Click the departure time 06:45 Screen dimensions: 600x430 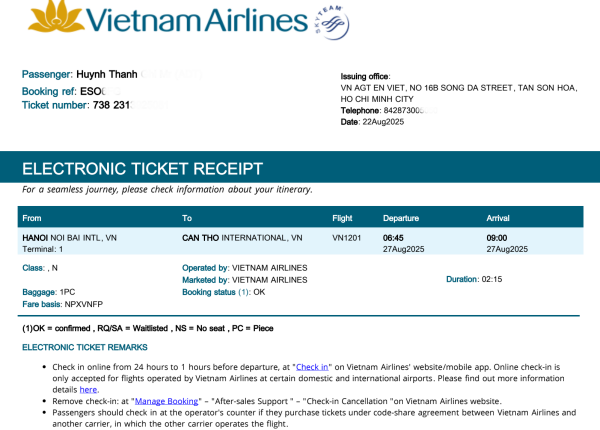tap(393, 238)
